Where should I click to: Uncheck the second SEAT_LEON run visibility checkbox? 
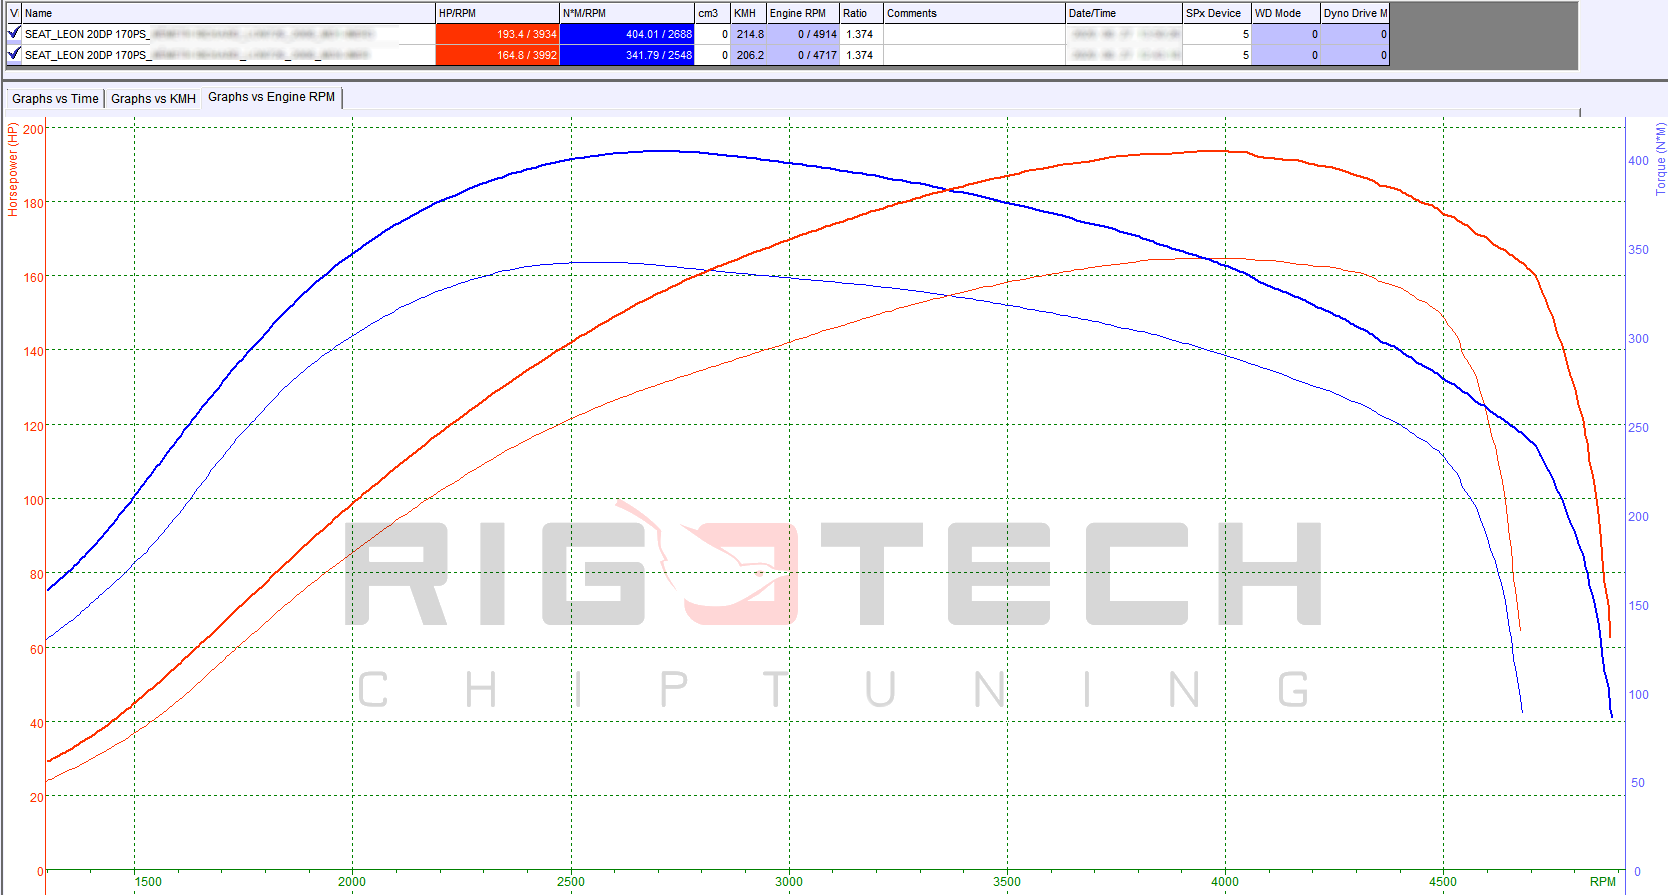14,54
